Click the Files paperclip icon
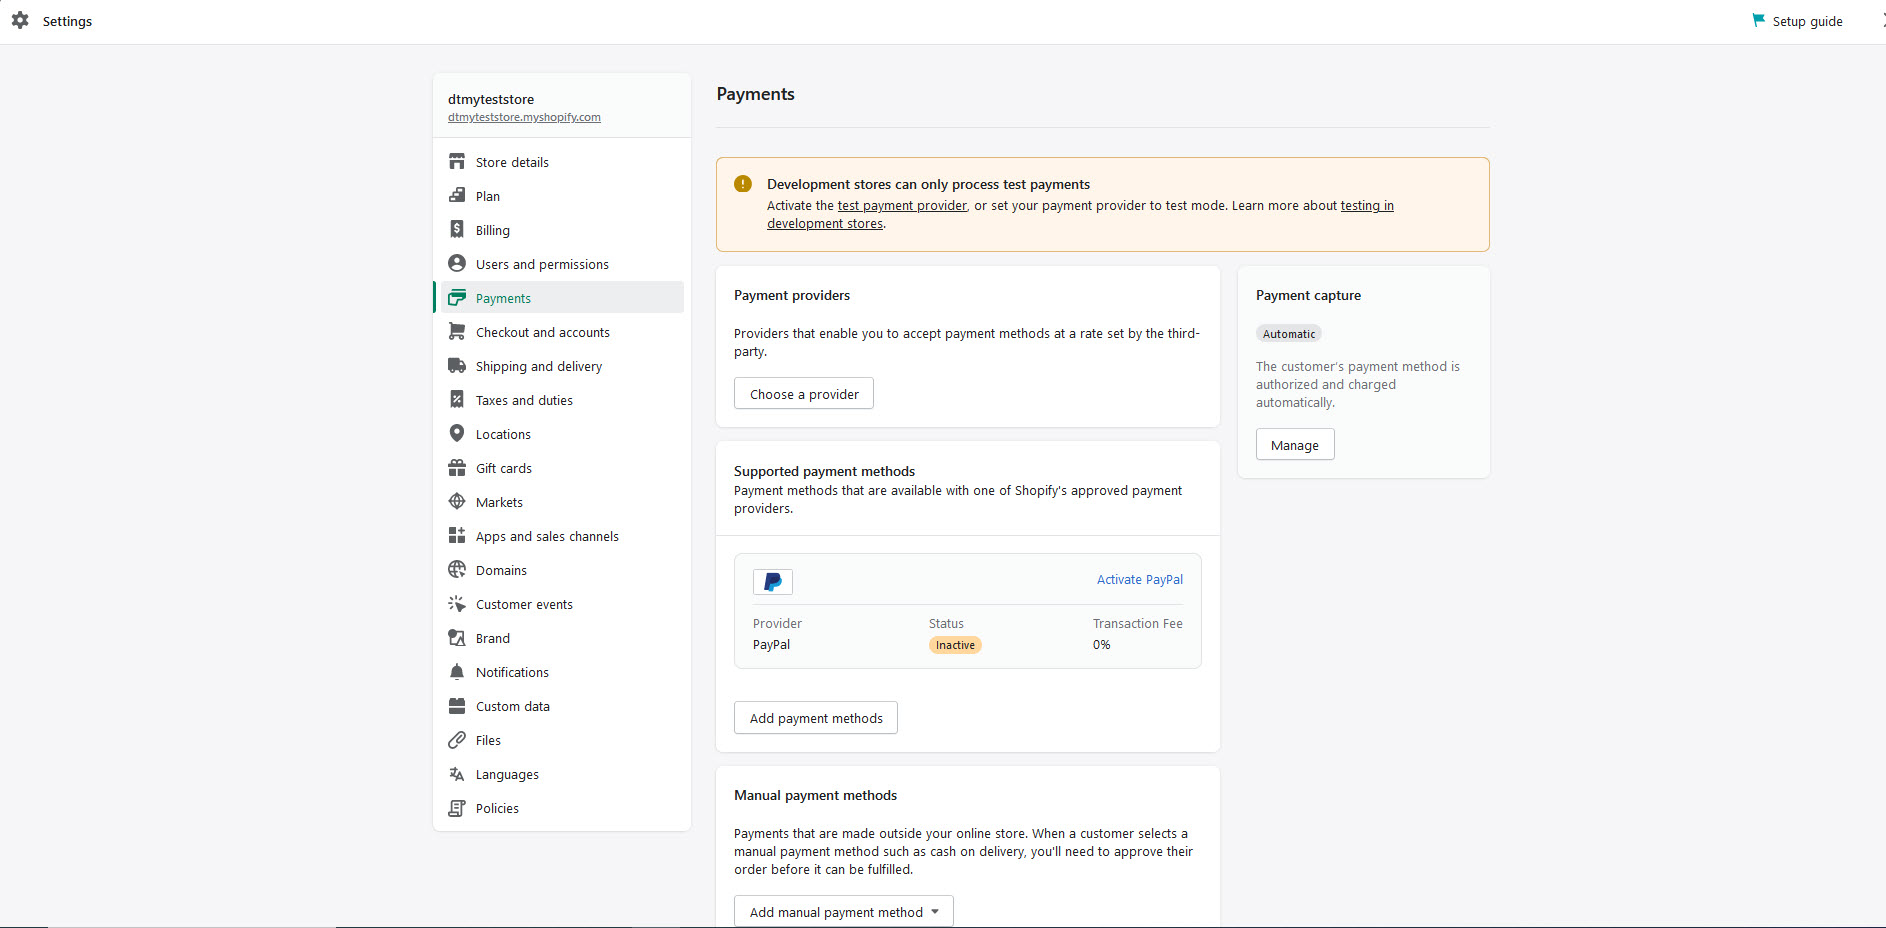Screen dimensions: 1886x928 point(457,740)
